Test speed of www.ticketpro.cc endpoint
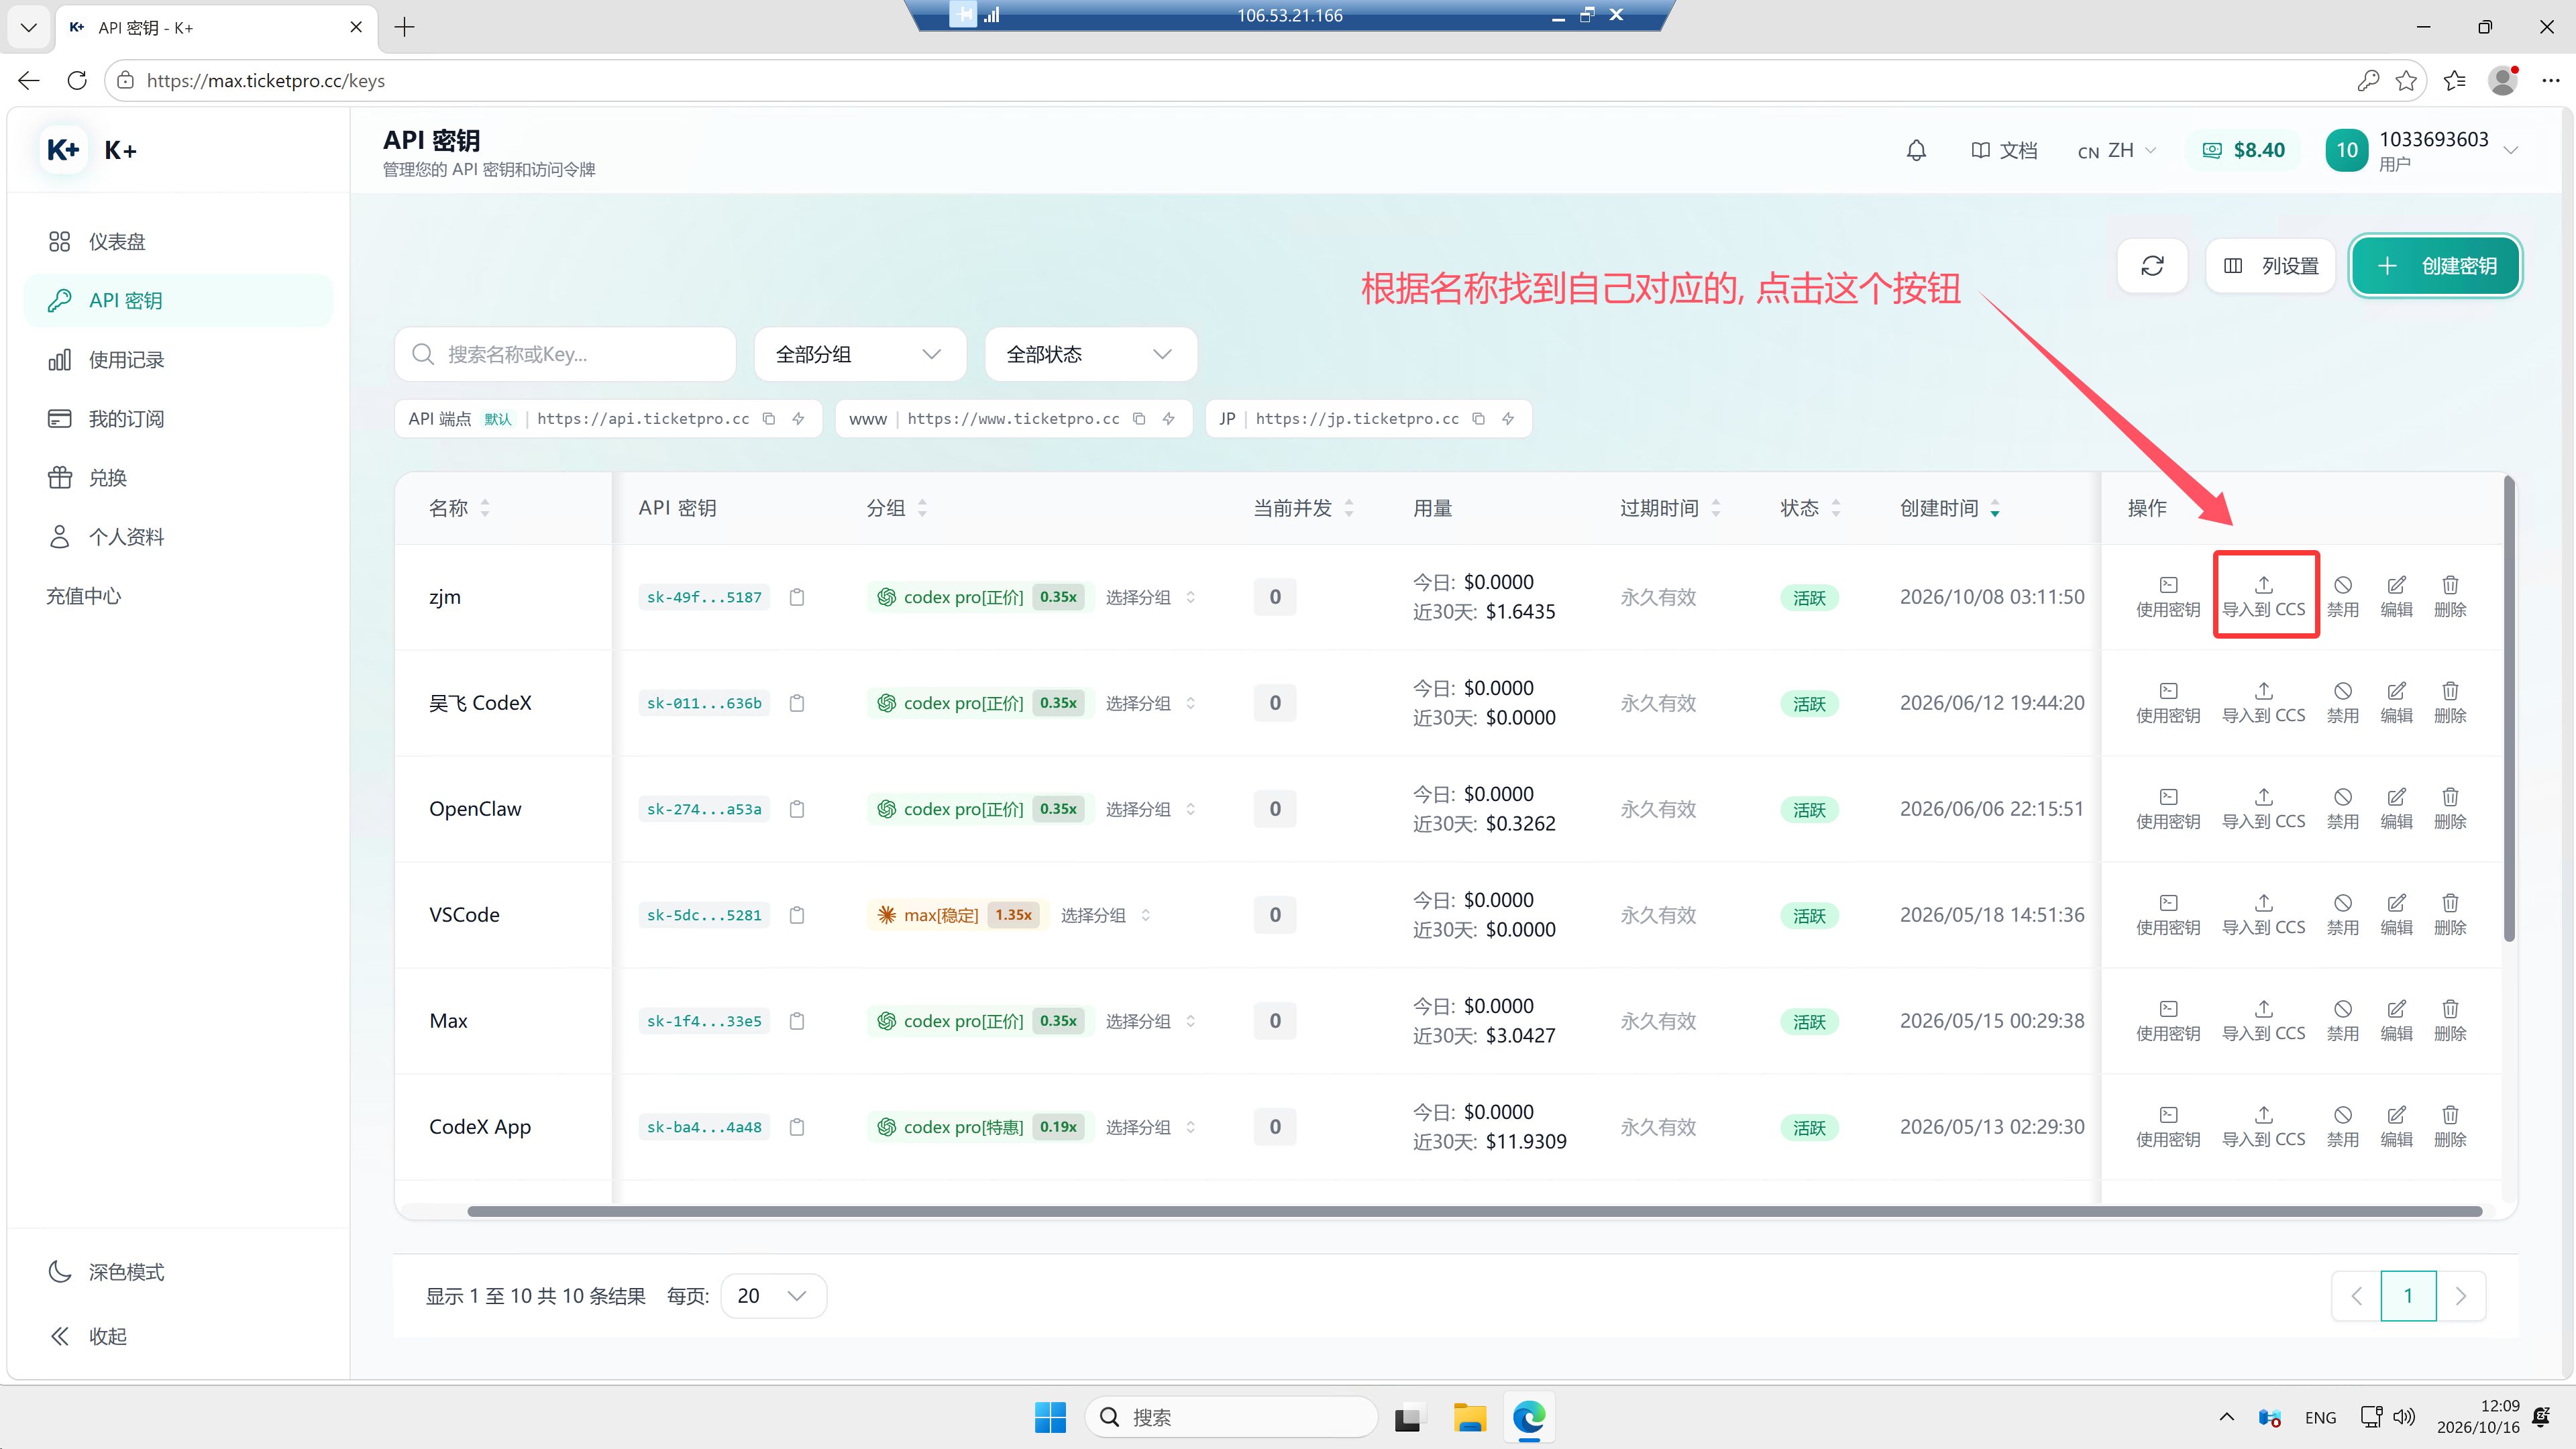 [1168, 419]
